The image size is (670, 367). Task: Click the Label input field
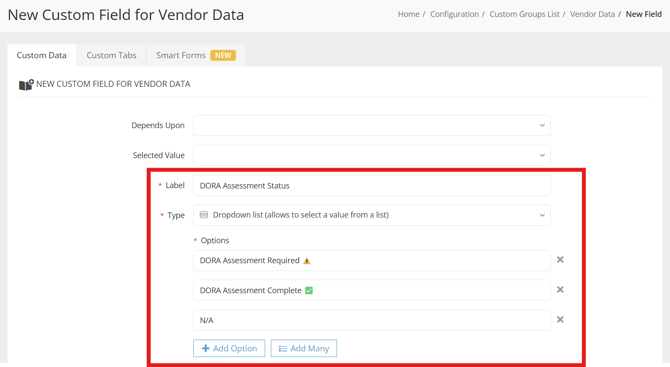(x=372, y=185)
